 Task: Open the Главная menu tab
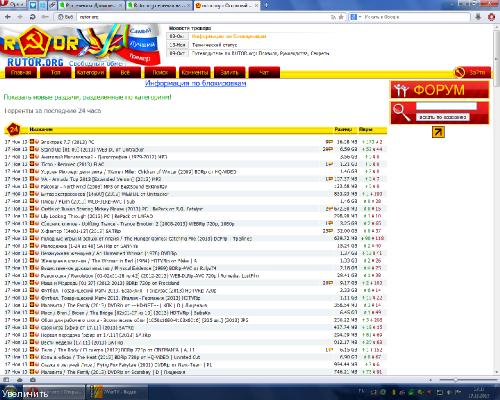click(21, 72)
